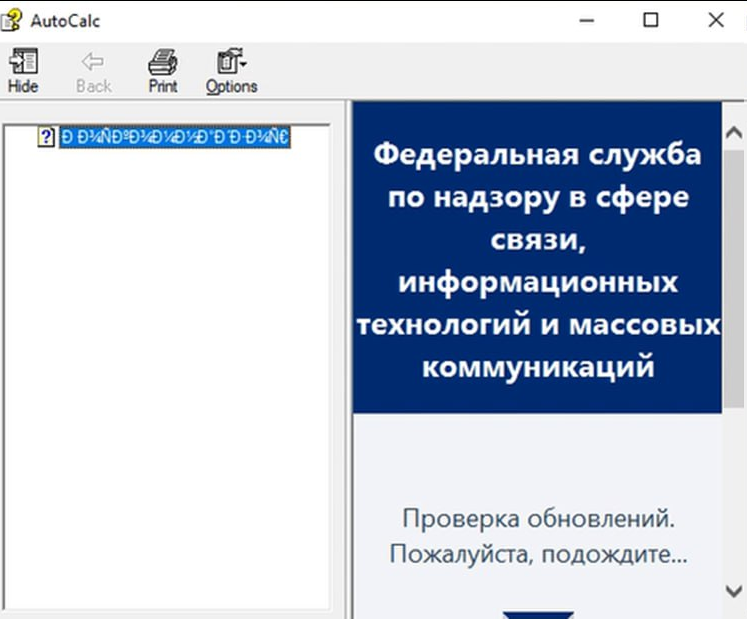This screenshot has height=619, width=747.
Task: Click the vertical scrollbar thumb
Action: tap(734, 280)
